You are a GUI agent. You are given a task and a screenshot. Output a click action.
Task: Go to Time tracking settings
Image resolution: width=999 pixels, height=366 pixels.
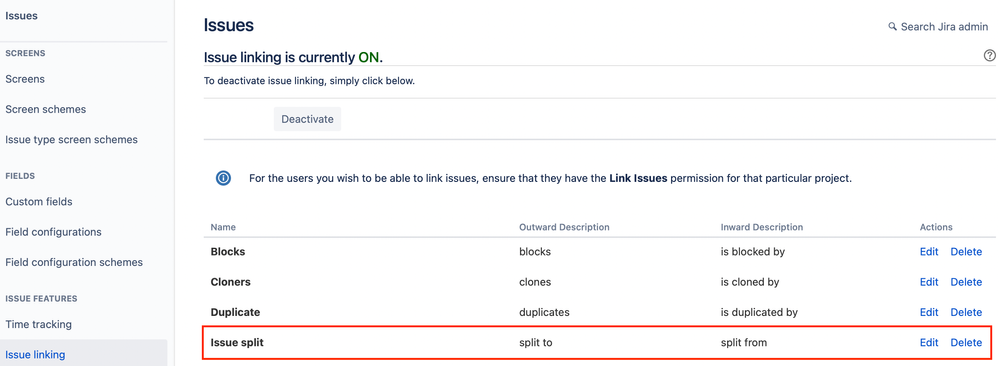[x=38, y=324]
